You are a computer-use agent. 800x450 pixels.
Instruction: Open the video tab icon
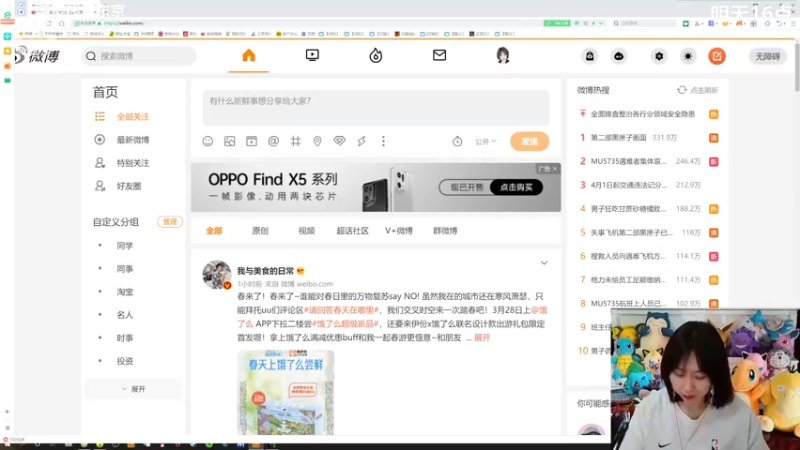(x=312, y=55)
